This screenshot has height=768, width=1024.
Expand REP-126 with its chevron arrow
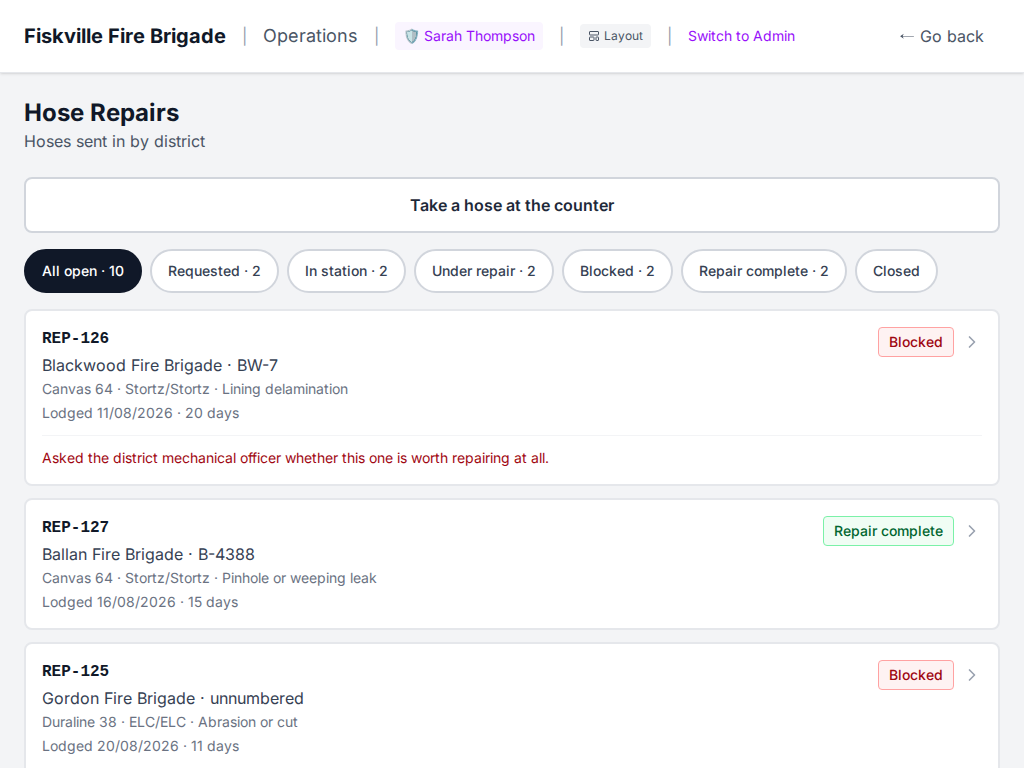click(972, 342)
